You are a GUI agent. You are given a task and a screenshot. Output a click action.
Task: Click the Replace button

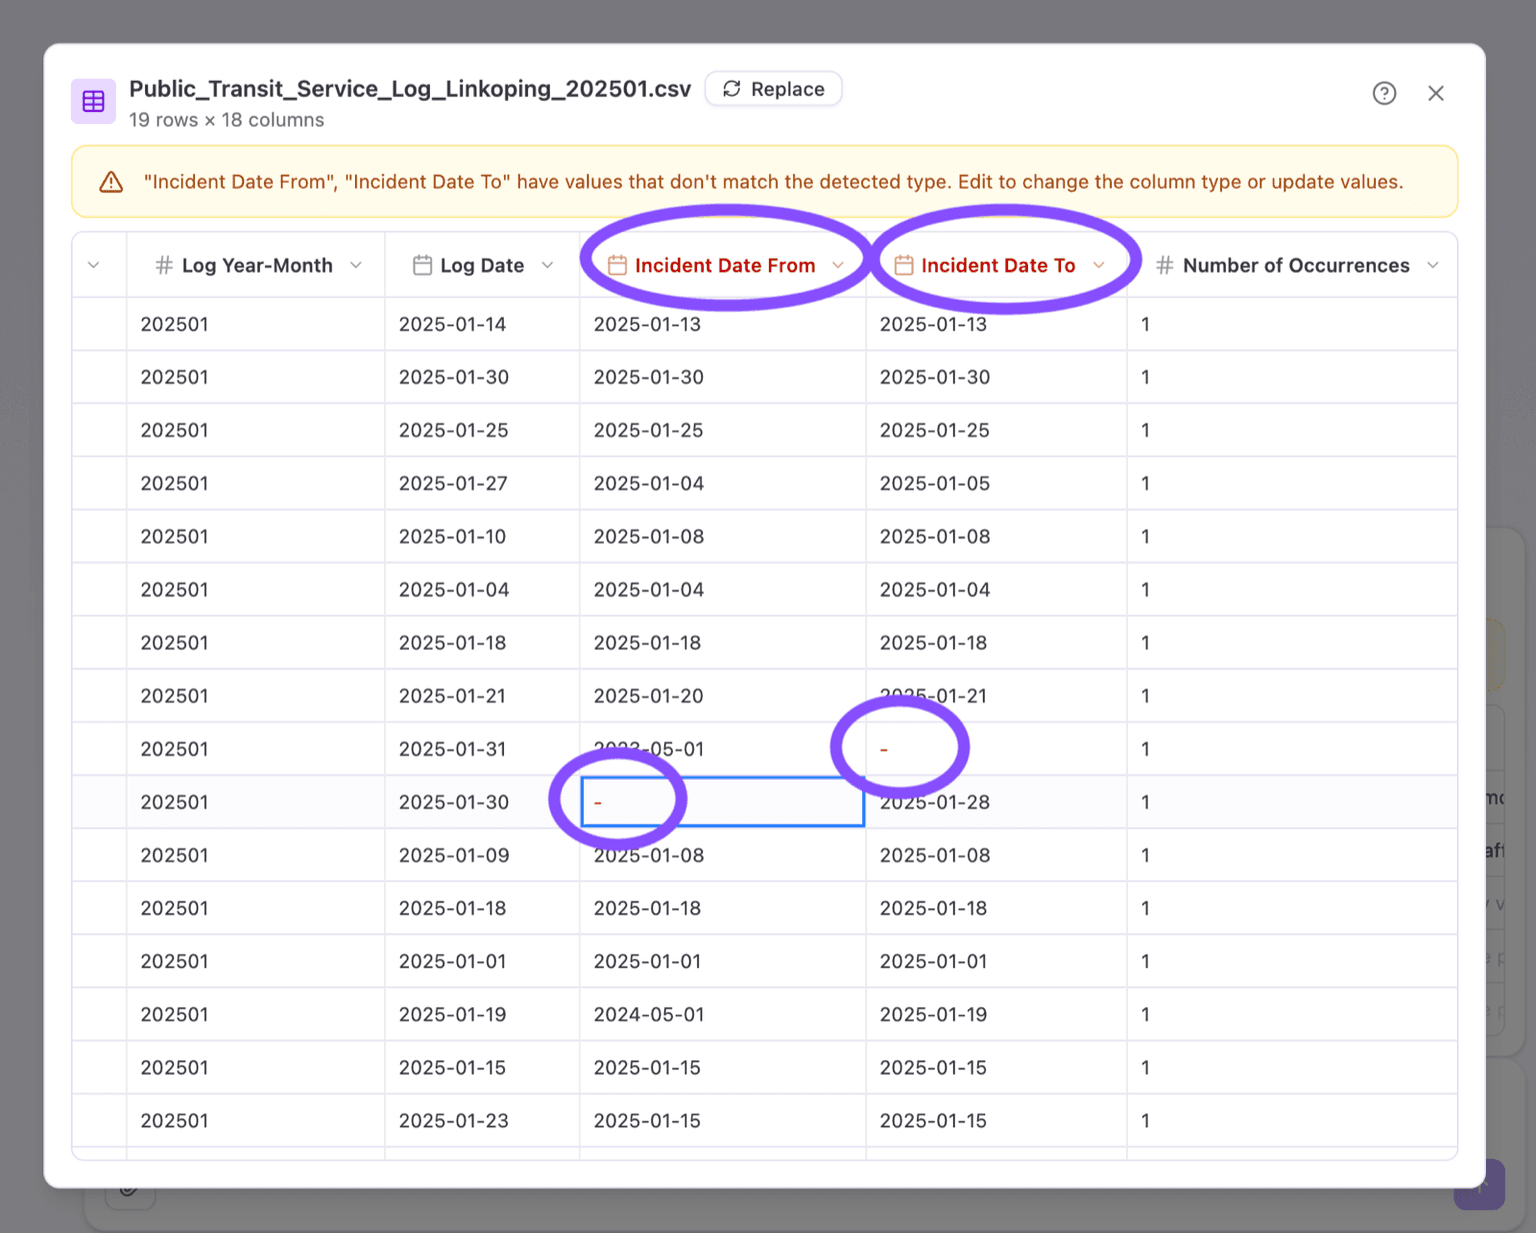point(773,89)
